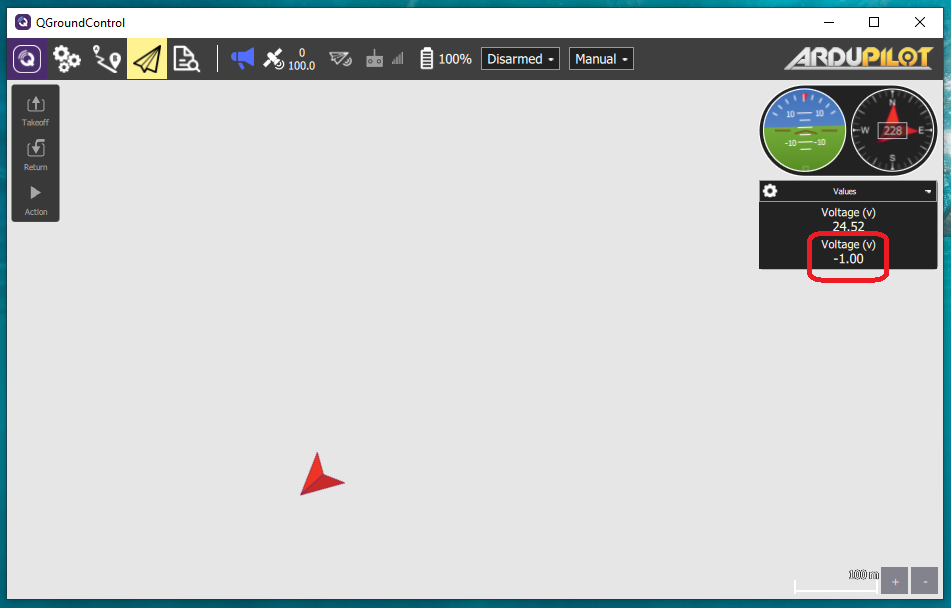The width and height of the screenshot is (951, 608).
Task: Open the QGroundControl app settings icon
Action: click(26, 58)
